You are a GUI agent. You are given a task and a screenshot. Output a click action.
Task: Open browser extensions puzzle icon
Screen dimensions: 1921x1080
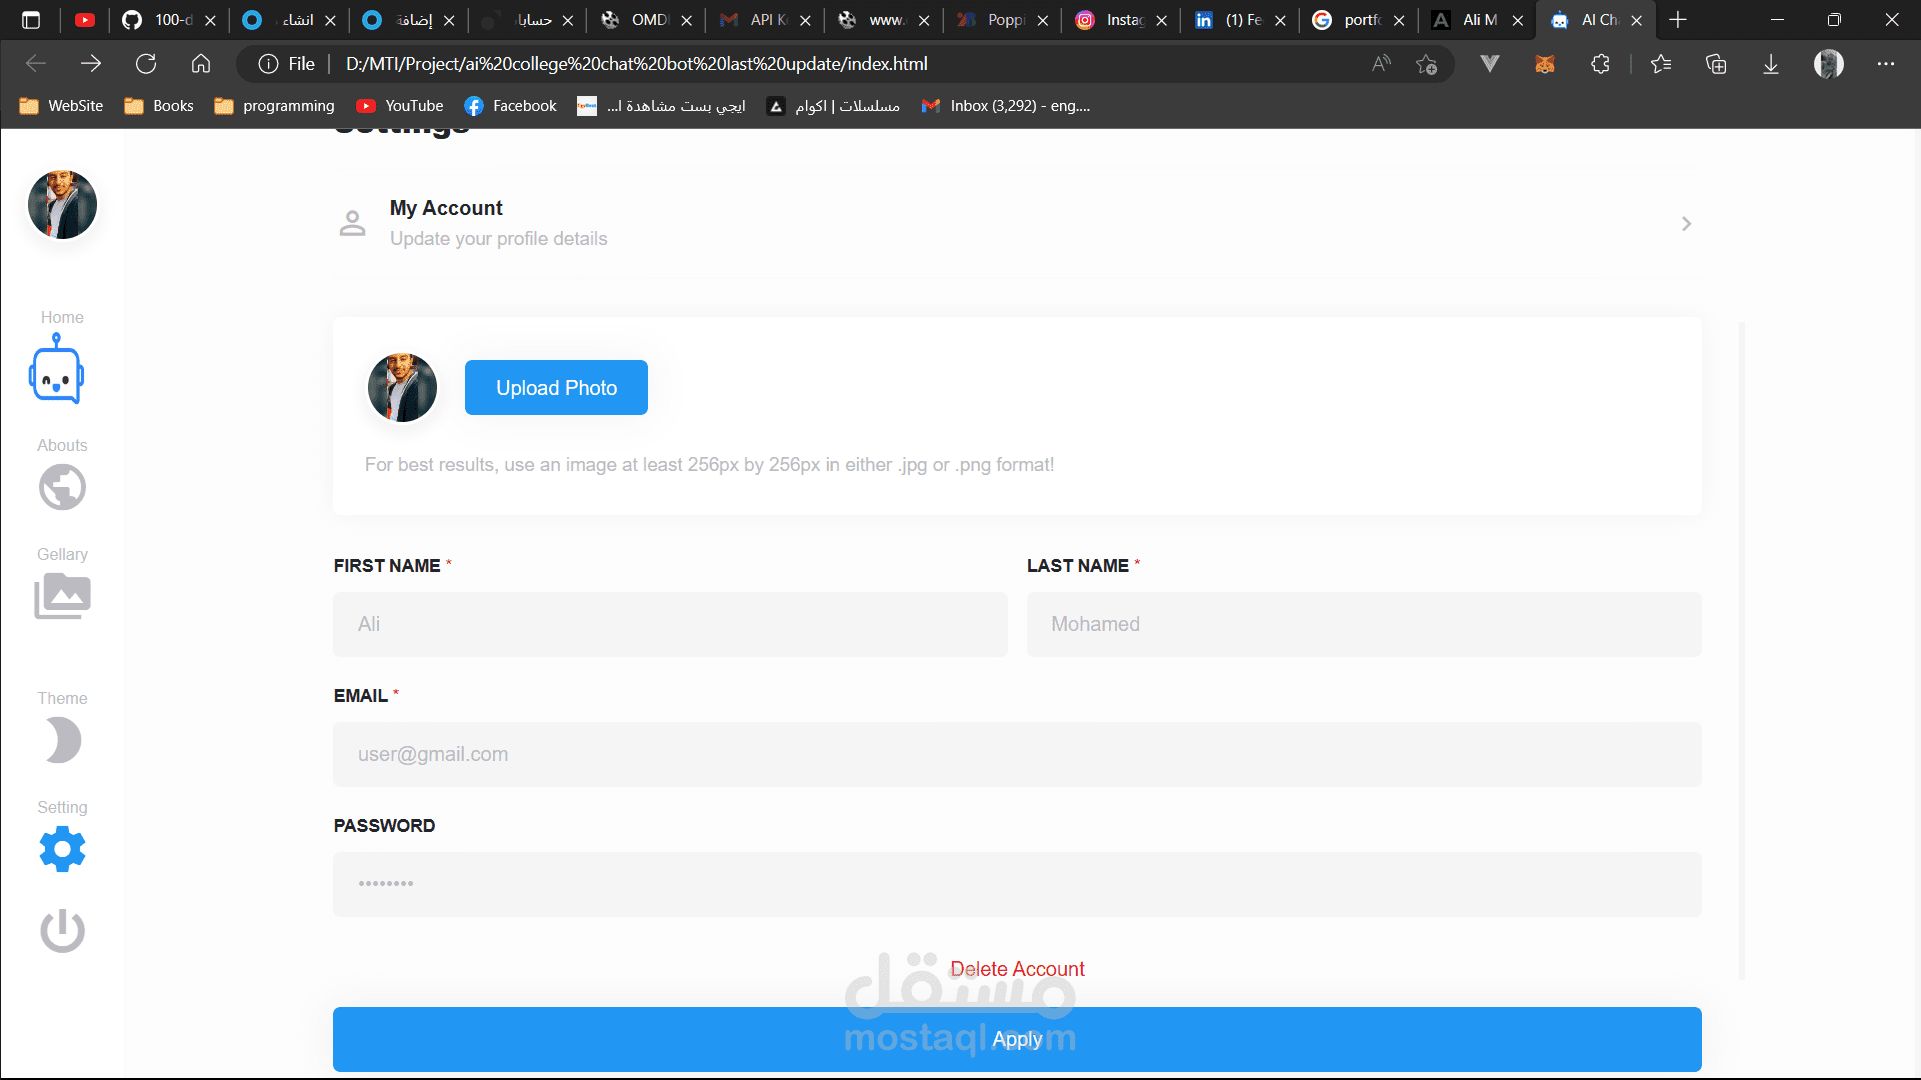pyautogui.click(x=1600, y=64)
